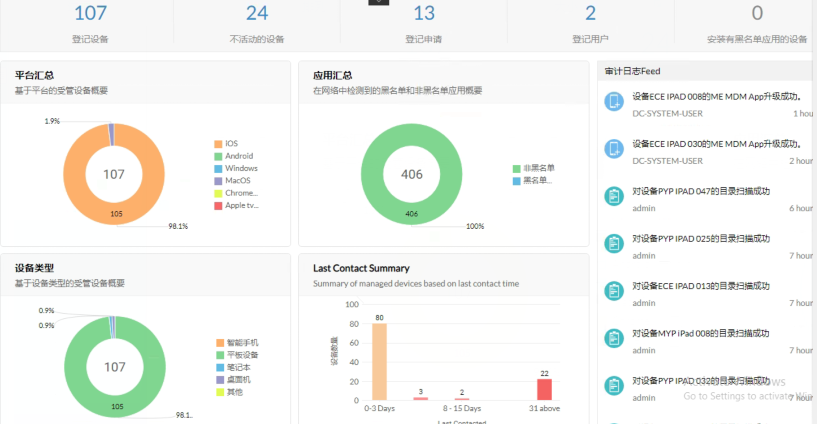Toggle Apple tv legend in platform summary chart
The height and width of the screenshot is (424, 817).
pyautogui.click(x=237, y=206)
